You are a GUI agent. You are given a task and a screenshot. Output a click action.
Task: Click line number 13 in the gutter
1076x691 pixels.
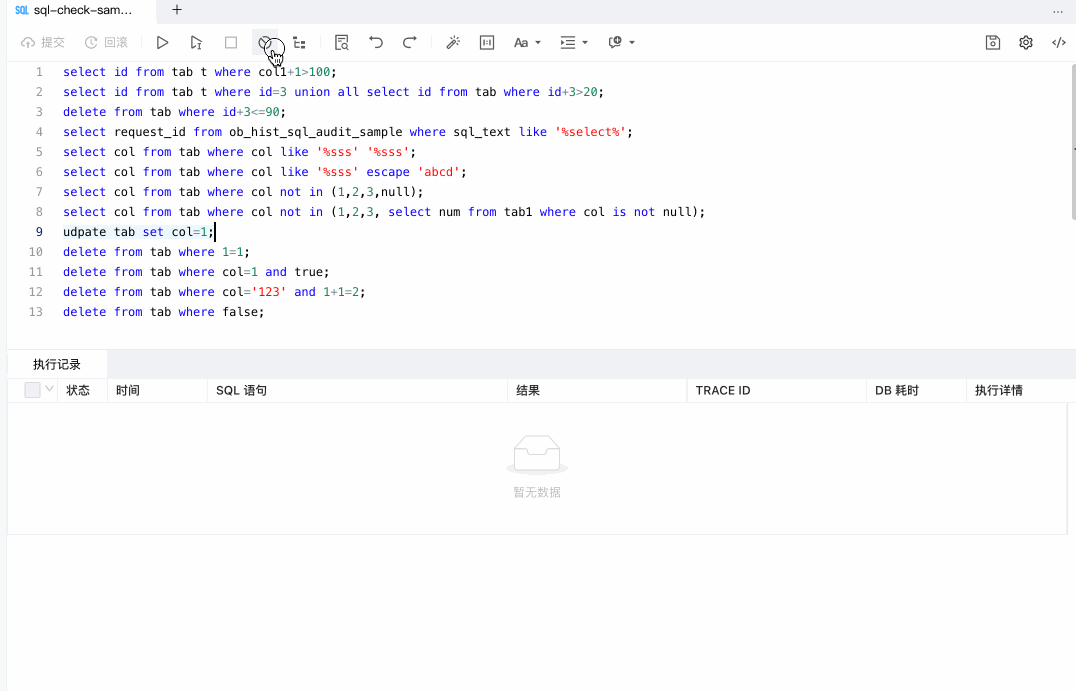click(36, 312)
